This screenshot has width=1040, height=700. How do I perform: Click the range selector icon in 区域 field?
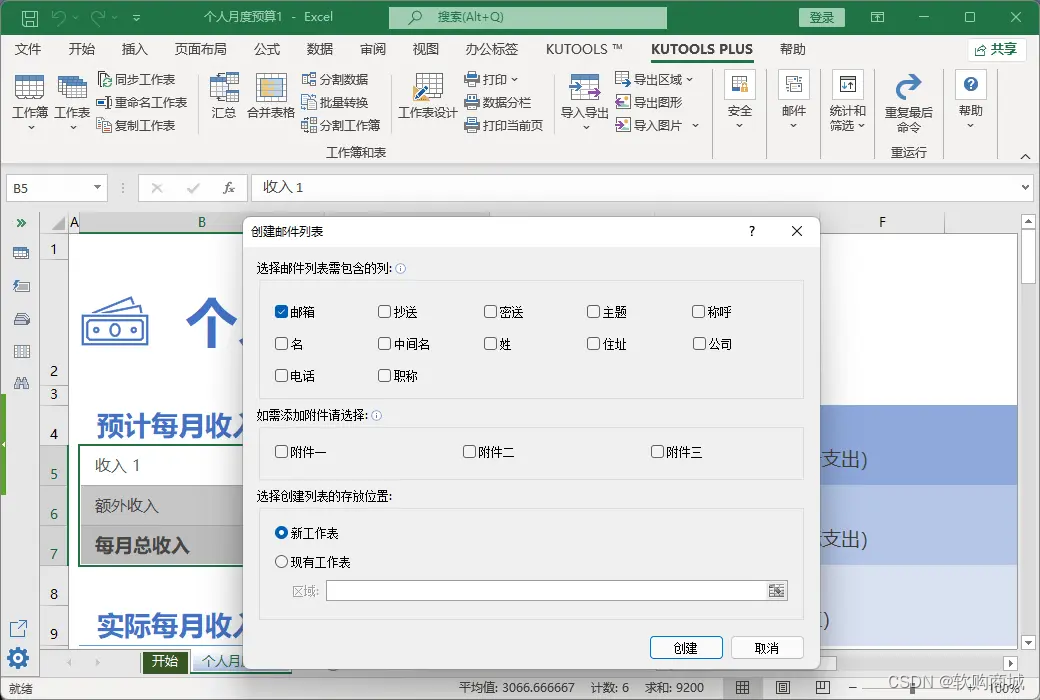click(776, 591)
